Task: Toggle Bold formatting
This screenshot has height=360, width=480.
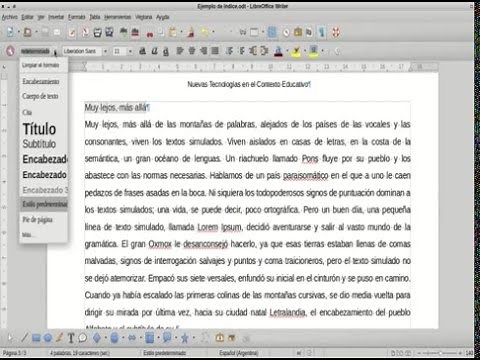Action: point(142,51)
